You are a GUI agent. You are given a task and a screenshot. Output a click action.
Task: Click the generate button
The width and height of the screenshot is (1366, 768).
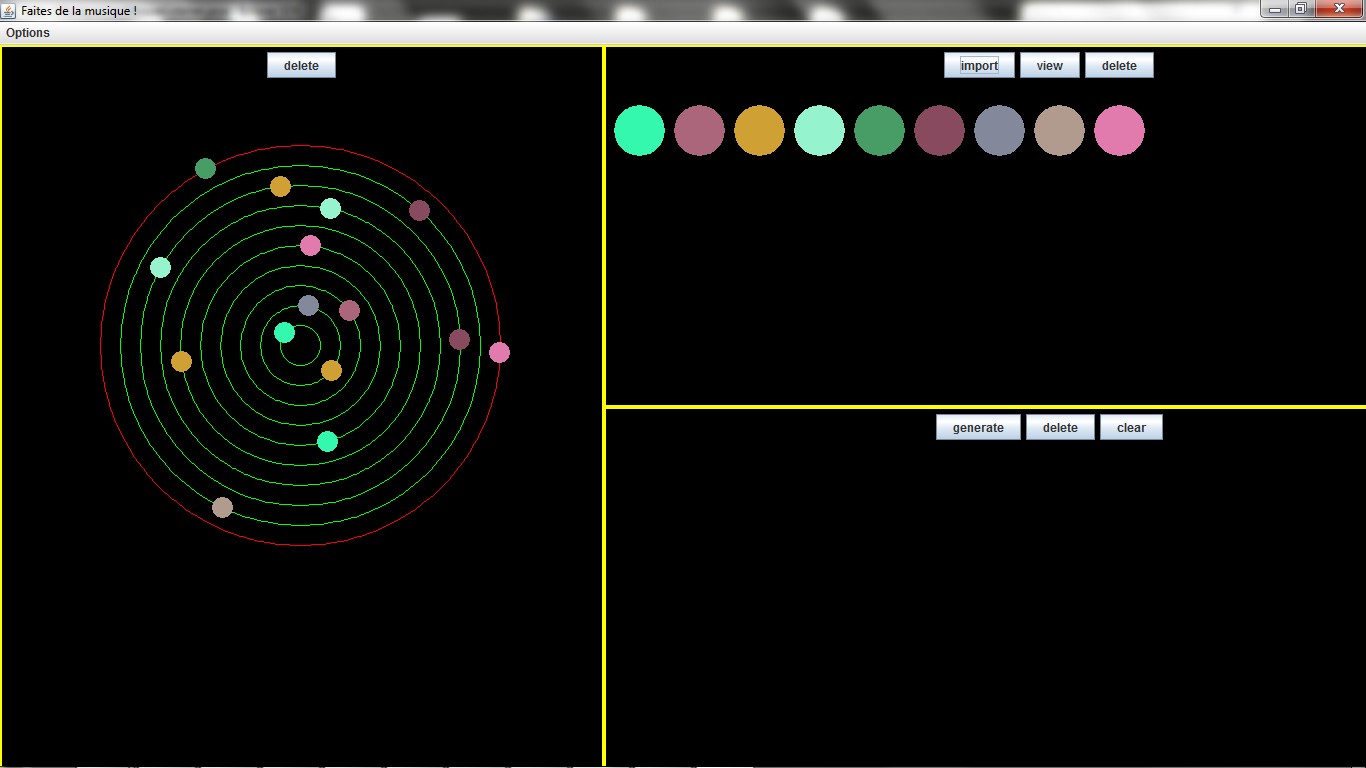[x=977, y=428]
